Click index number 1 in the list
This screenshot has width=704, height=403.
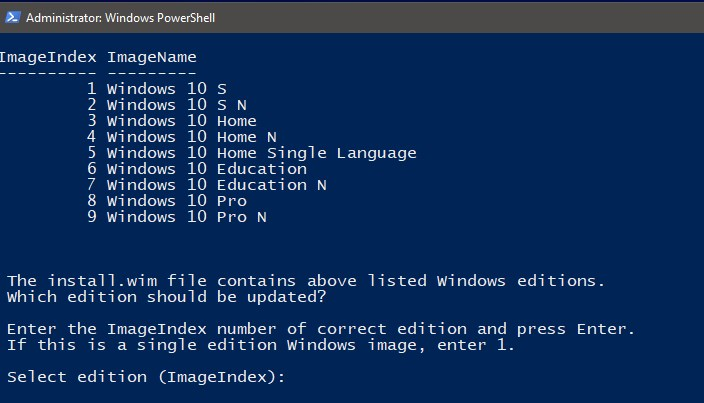point(92,89)
